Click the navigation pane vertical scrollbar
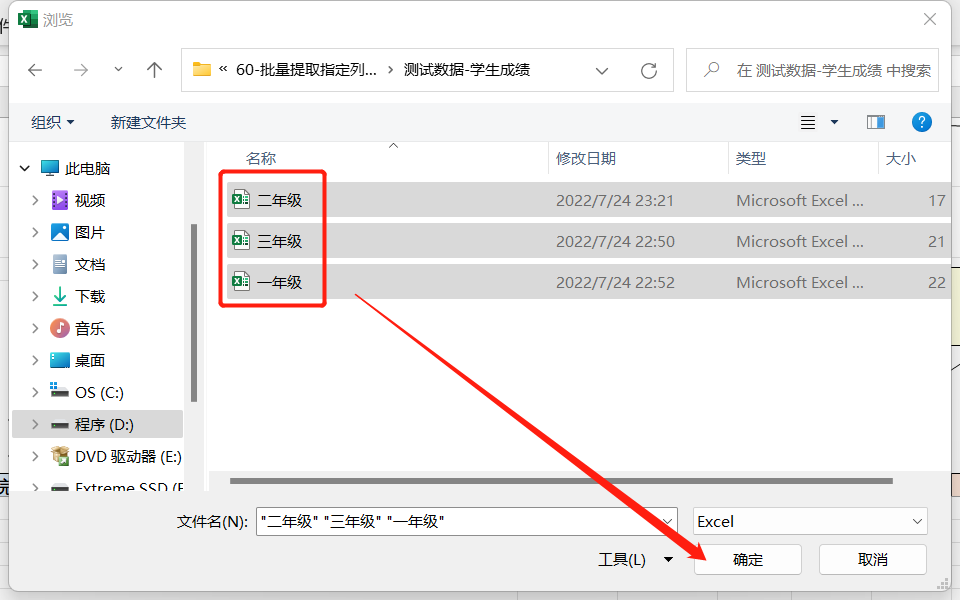The width and height of the screenshot is (960, 600). 194,312
